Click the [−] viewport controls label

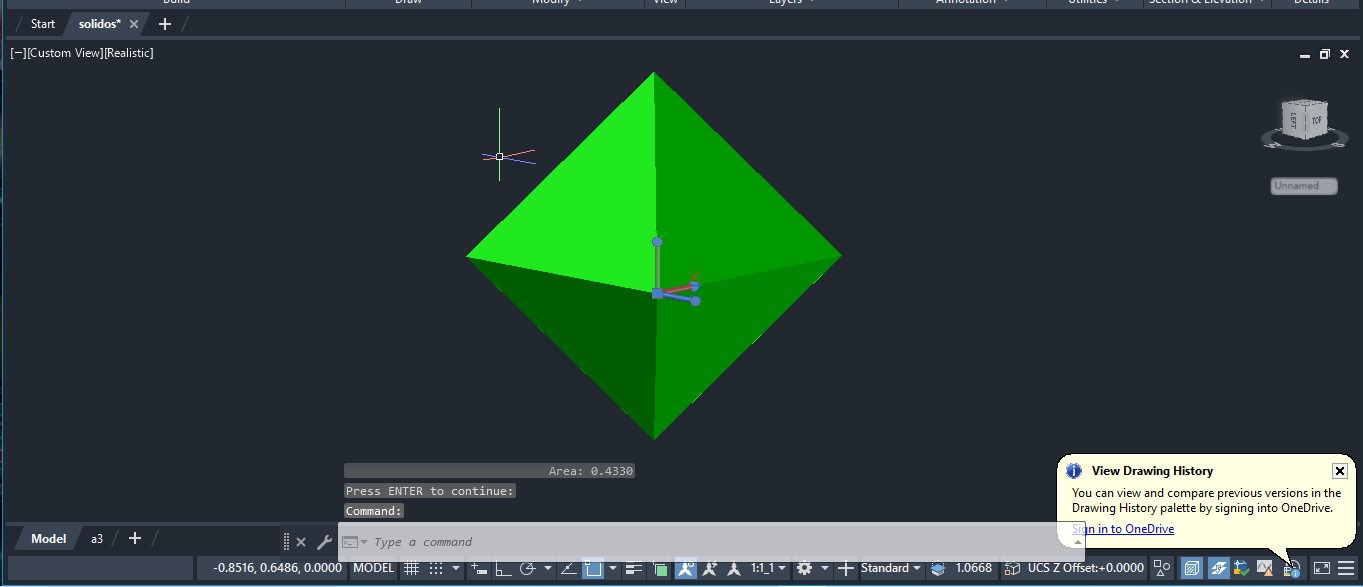(x=18, y=53)
